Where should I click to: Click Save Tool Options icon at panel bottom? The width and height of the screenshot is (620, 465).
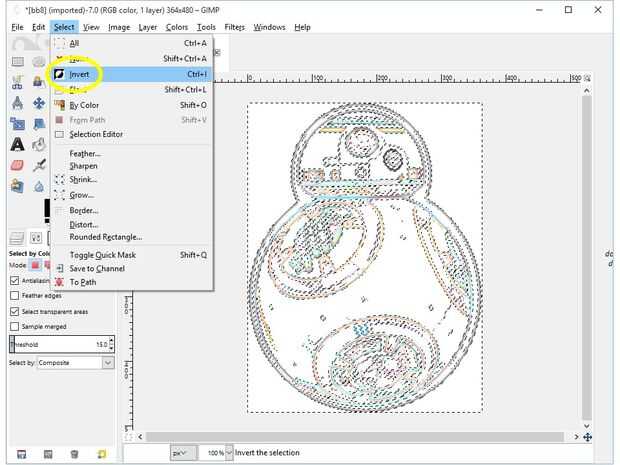(x=21, y=454)
